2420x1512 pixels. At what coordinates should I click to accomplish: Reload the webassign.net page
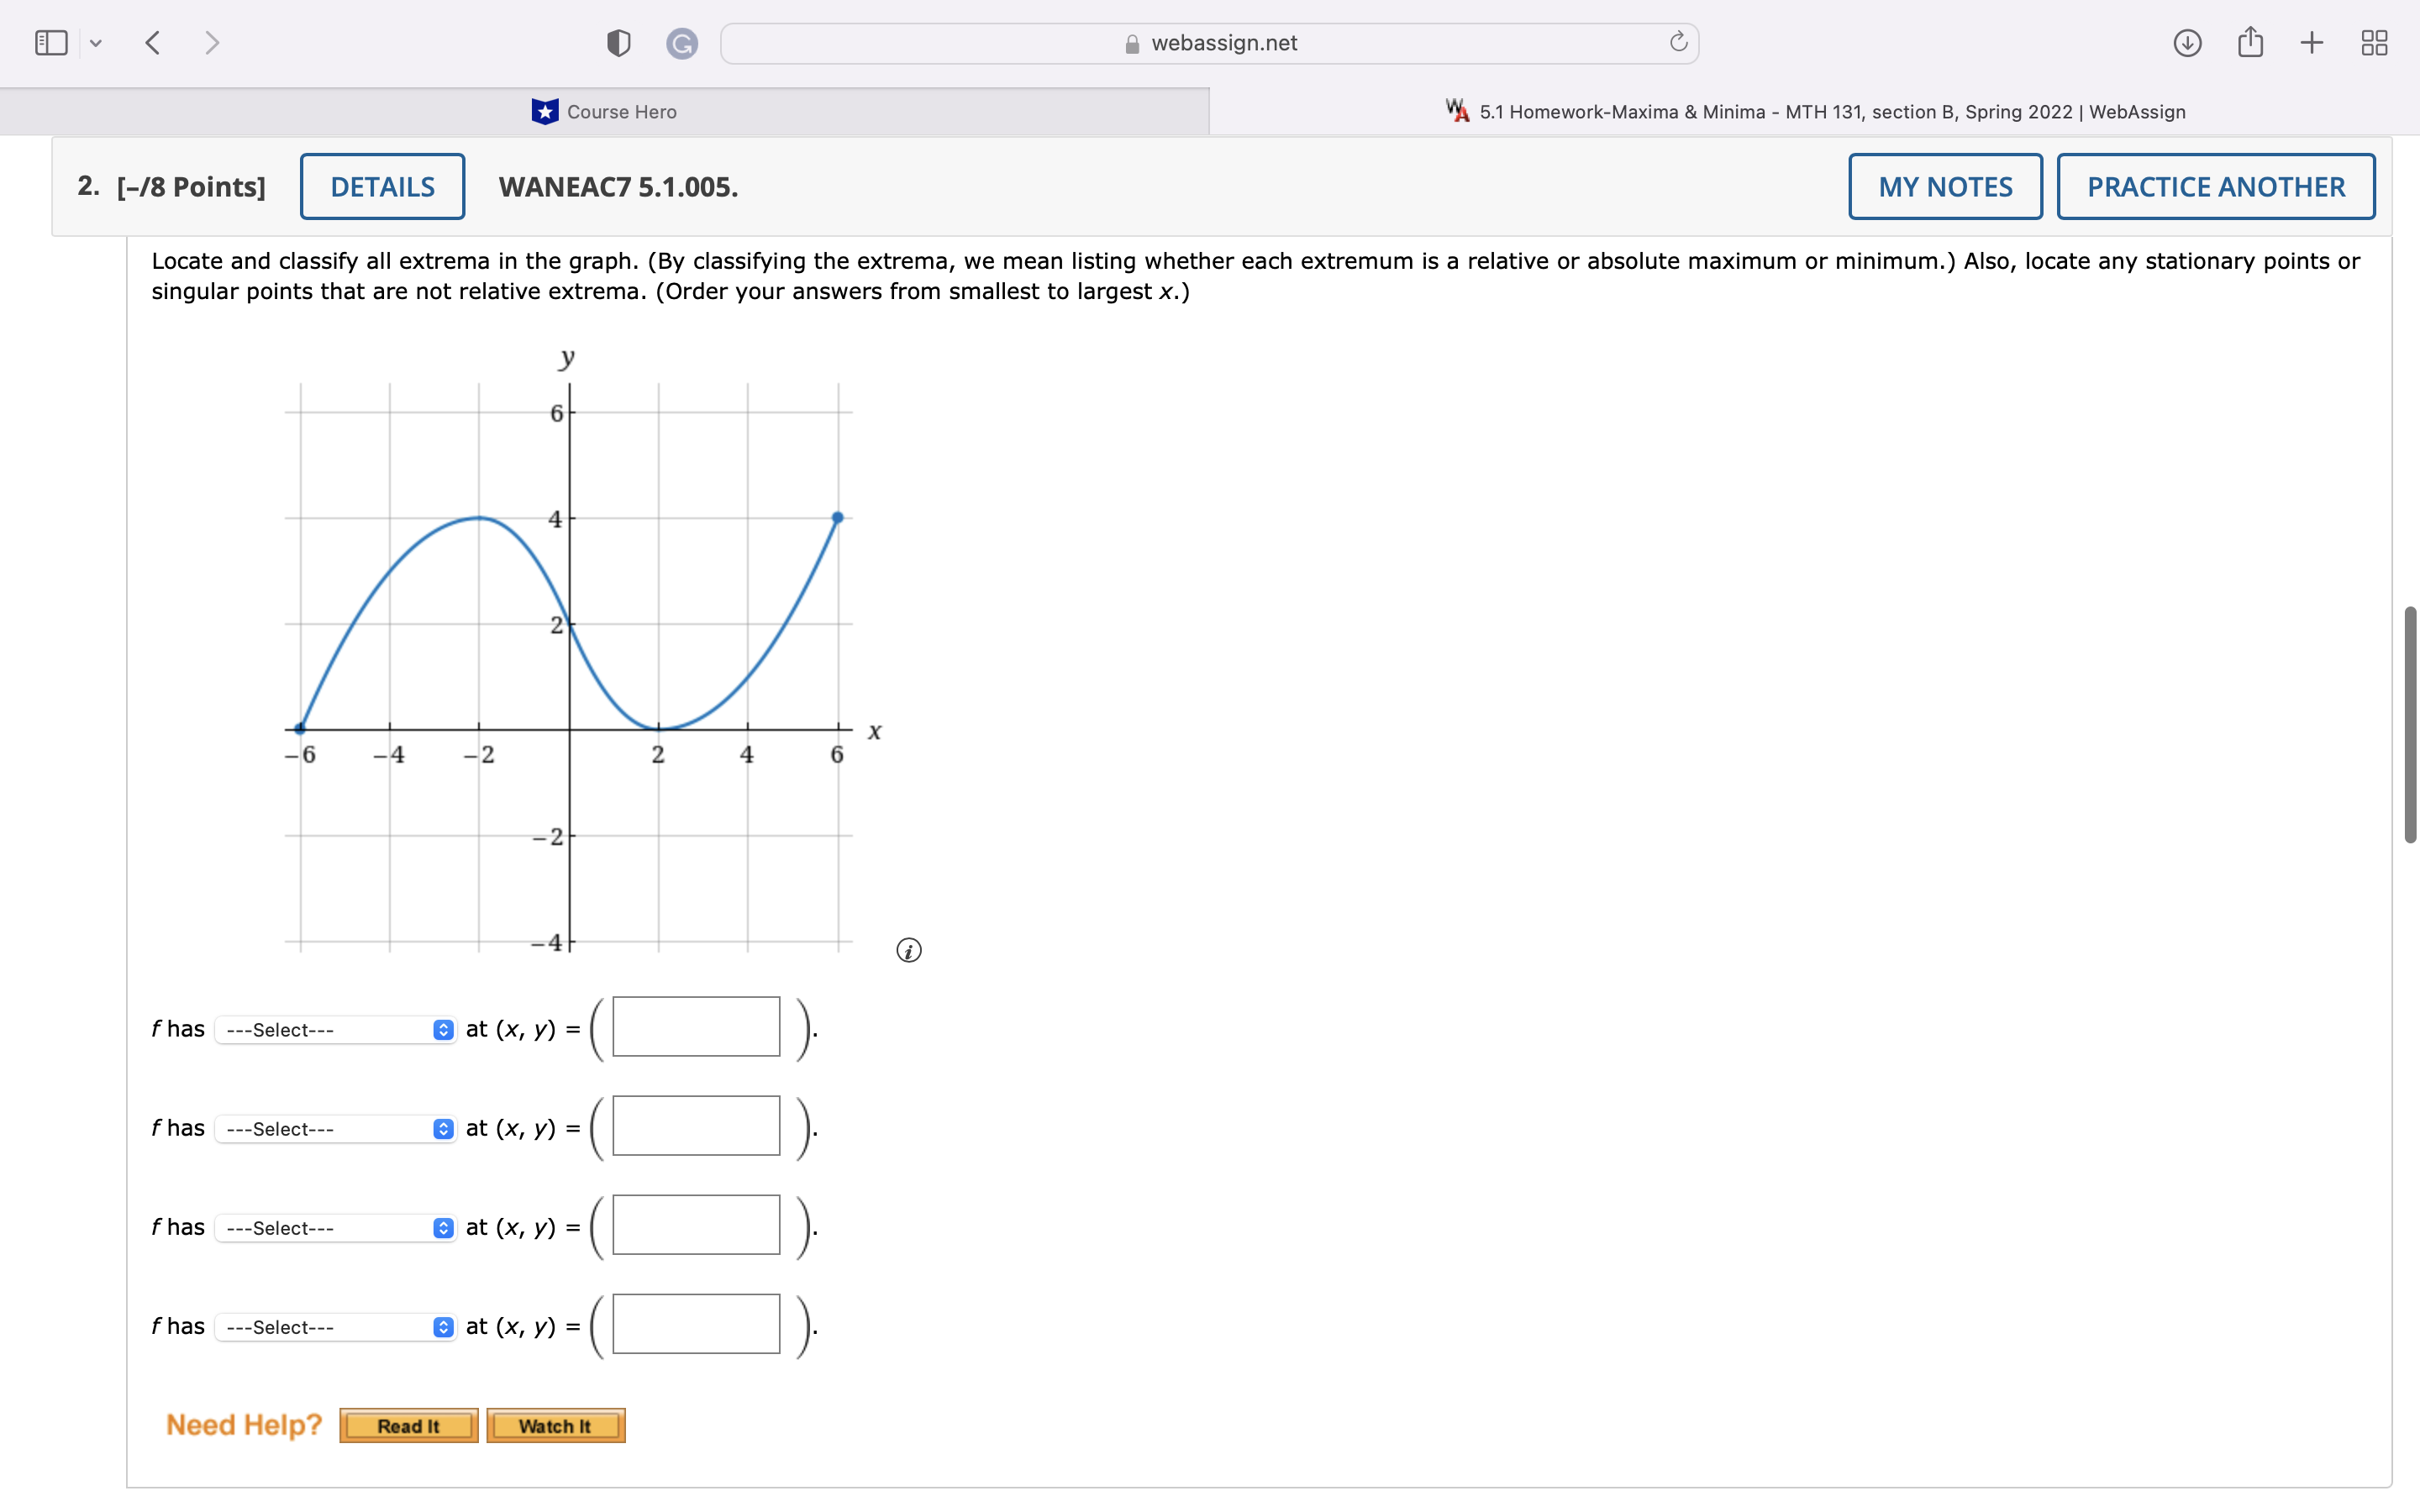[1677, 42]
